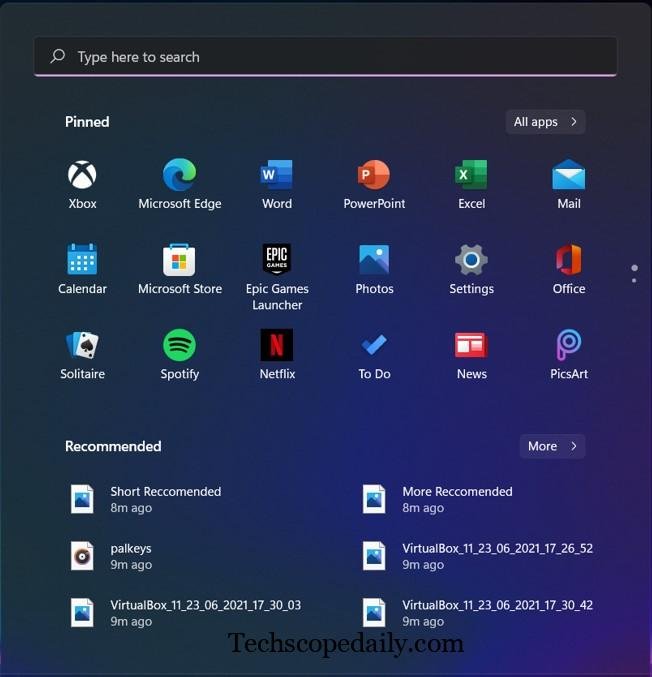This screenshot has width=652, height=677.
Task: Open the News app
Action: click(x=472, y=355)
